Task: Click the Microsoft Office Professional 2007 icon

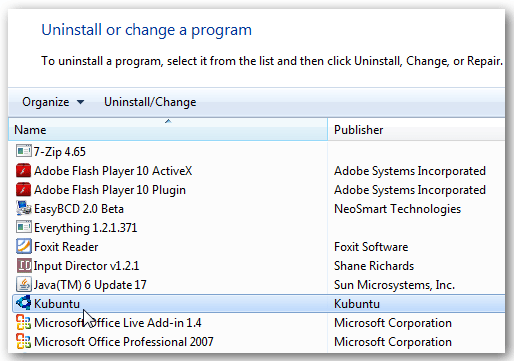Action: click(24, 341)
